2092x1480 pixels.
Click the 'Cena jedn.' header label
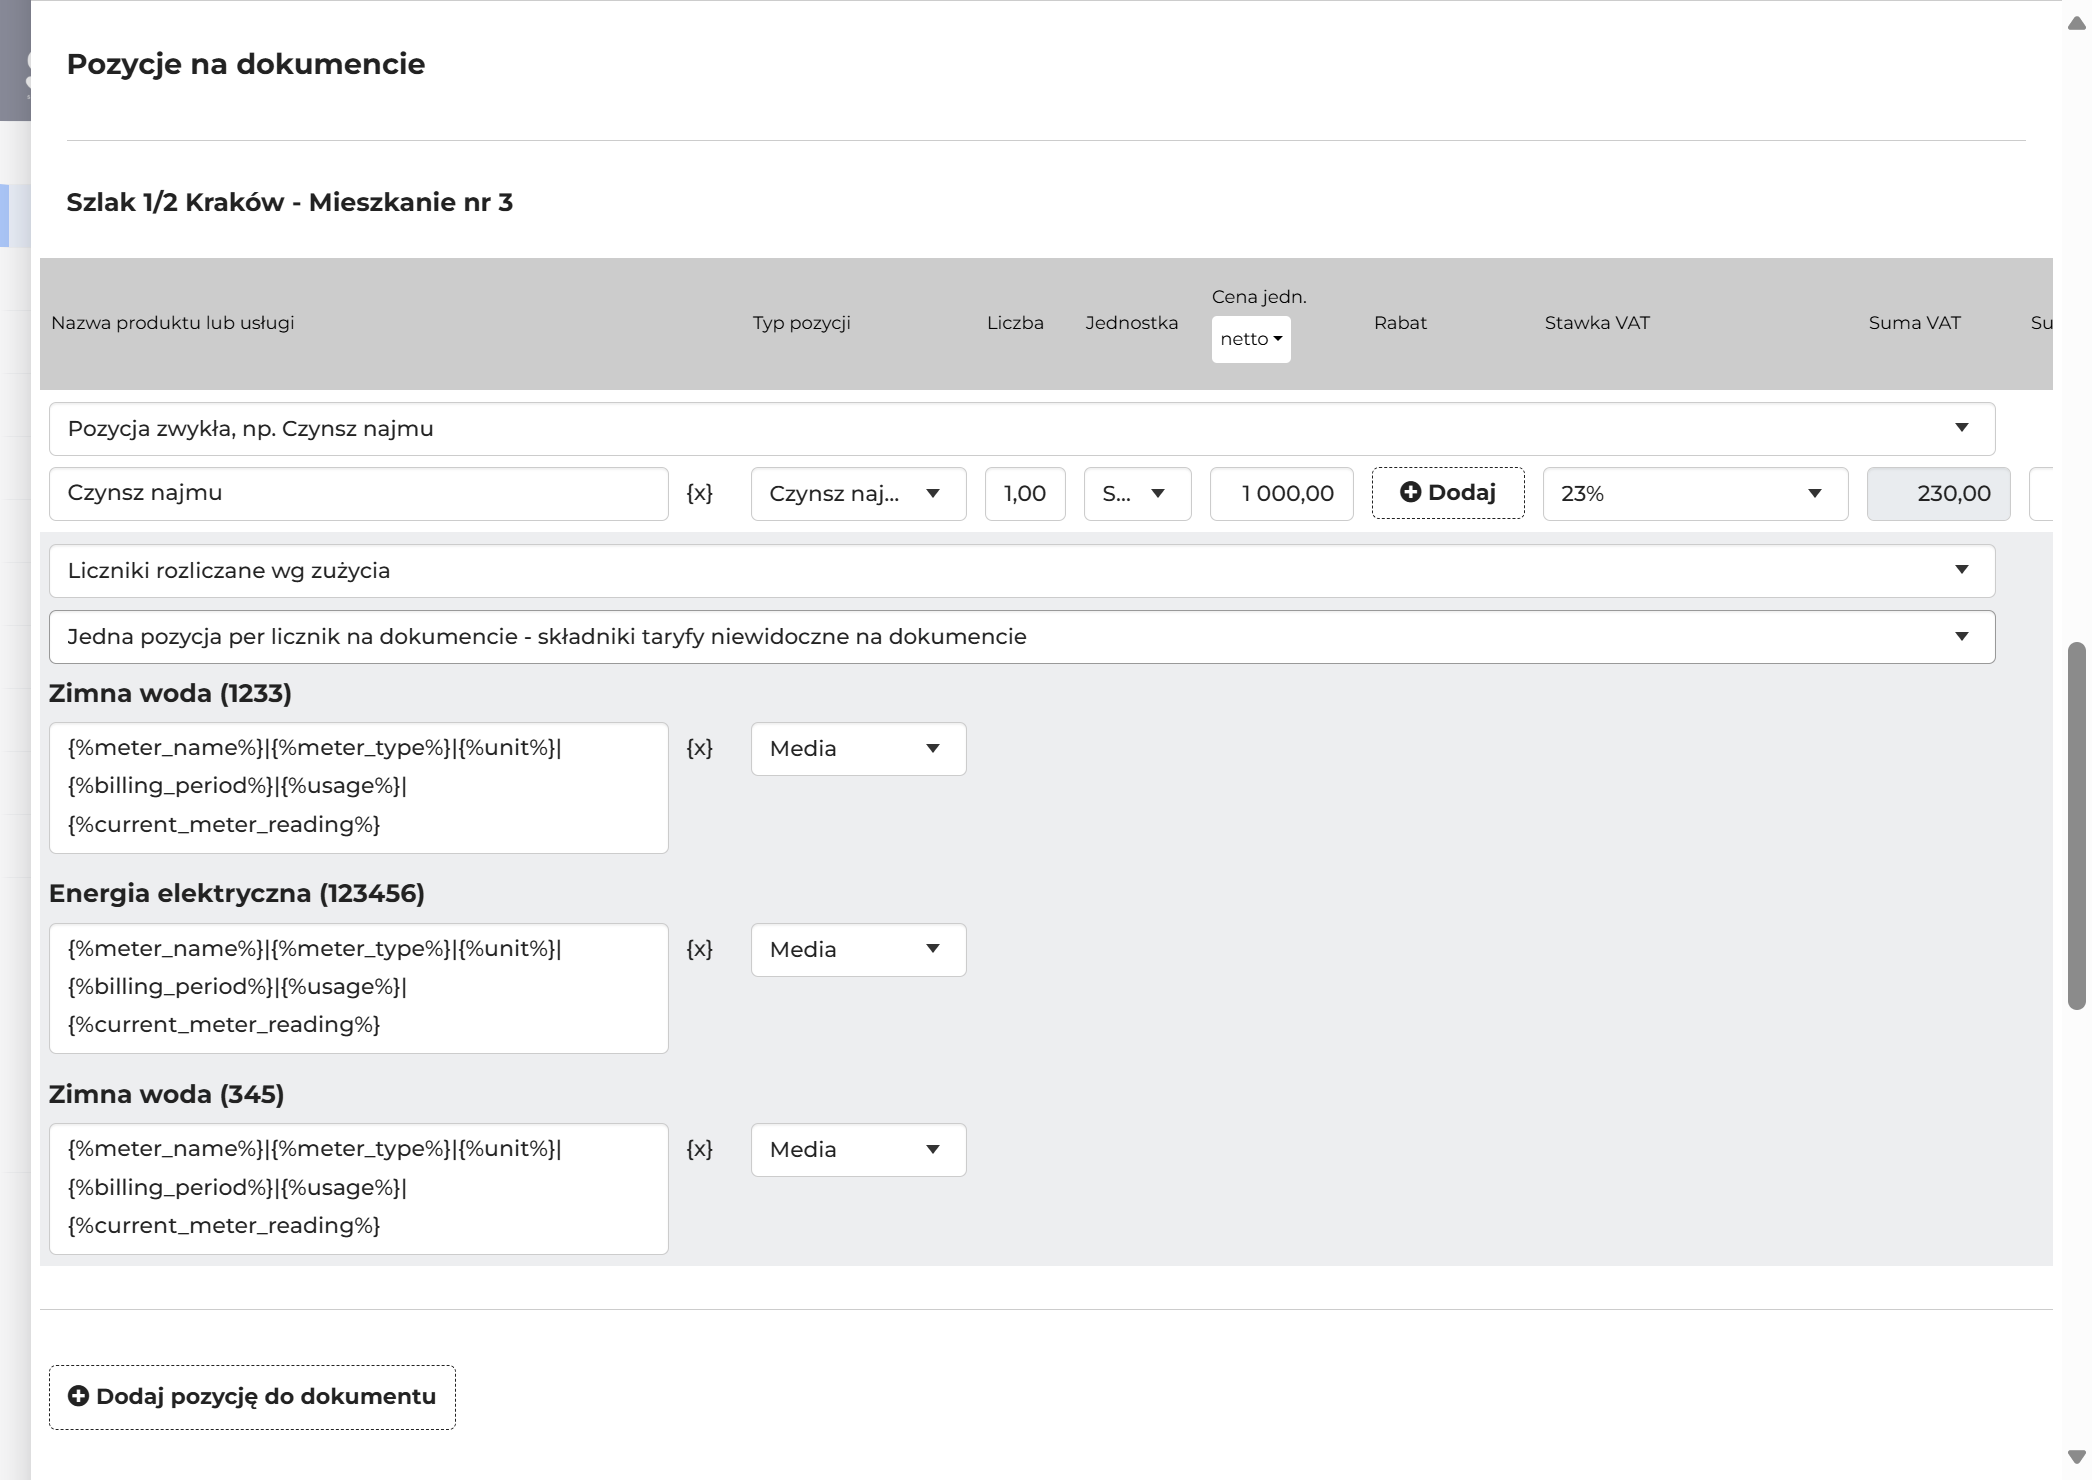(1259, 297)
